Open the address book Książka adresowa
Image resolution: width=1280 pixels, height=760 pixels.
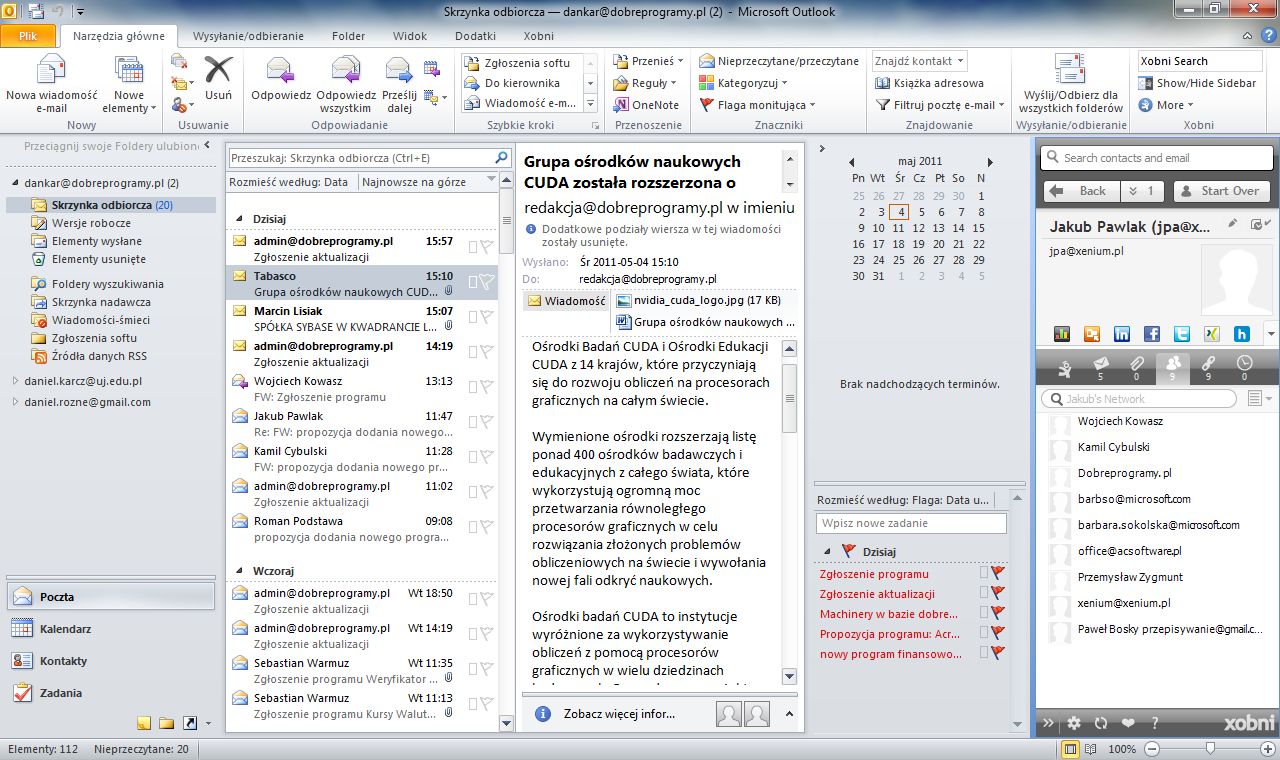tap(929, 83)
